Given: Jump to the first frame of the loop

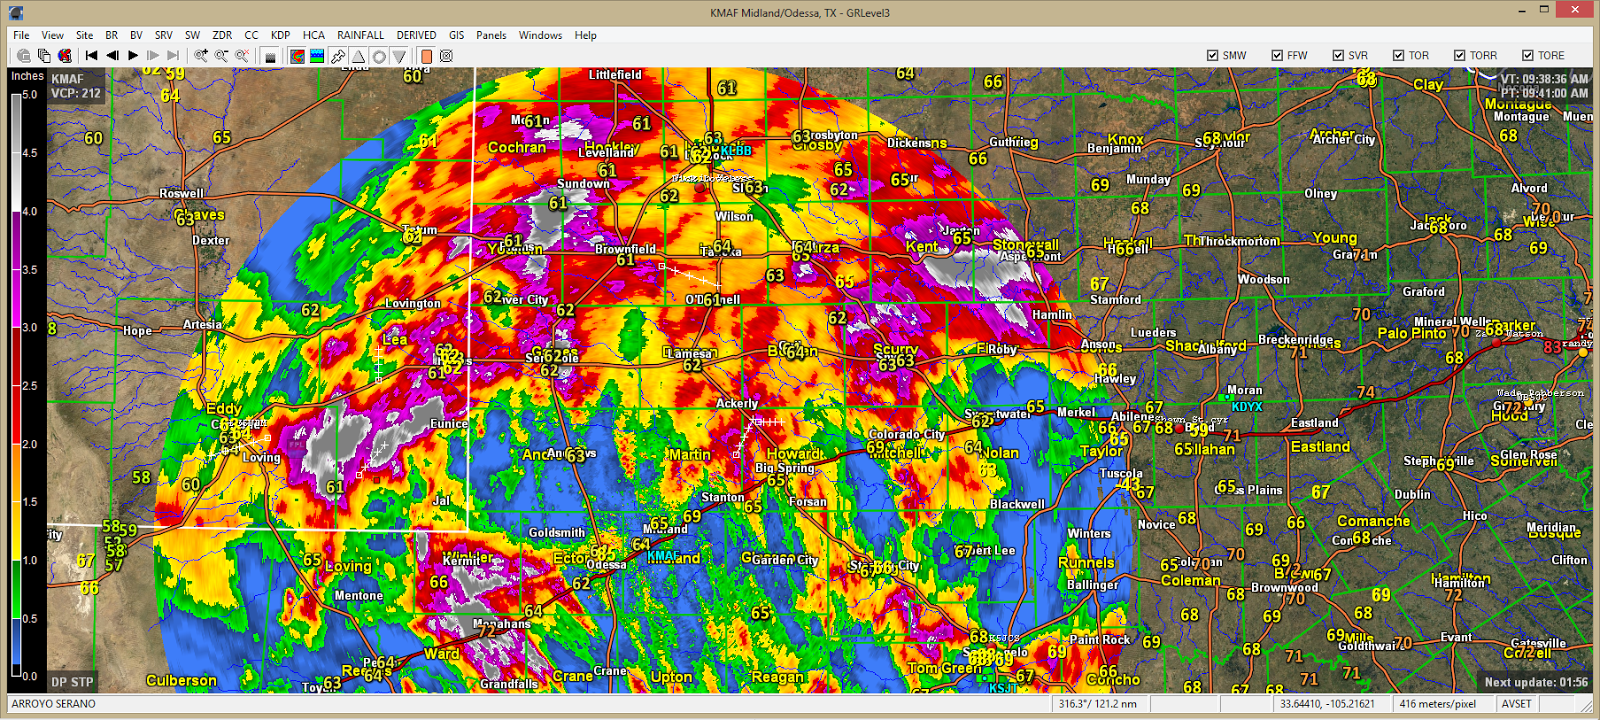Looking at the screenshot, I should coord(91,56).
